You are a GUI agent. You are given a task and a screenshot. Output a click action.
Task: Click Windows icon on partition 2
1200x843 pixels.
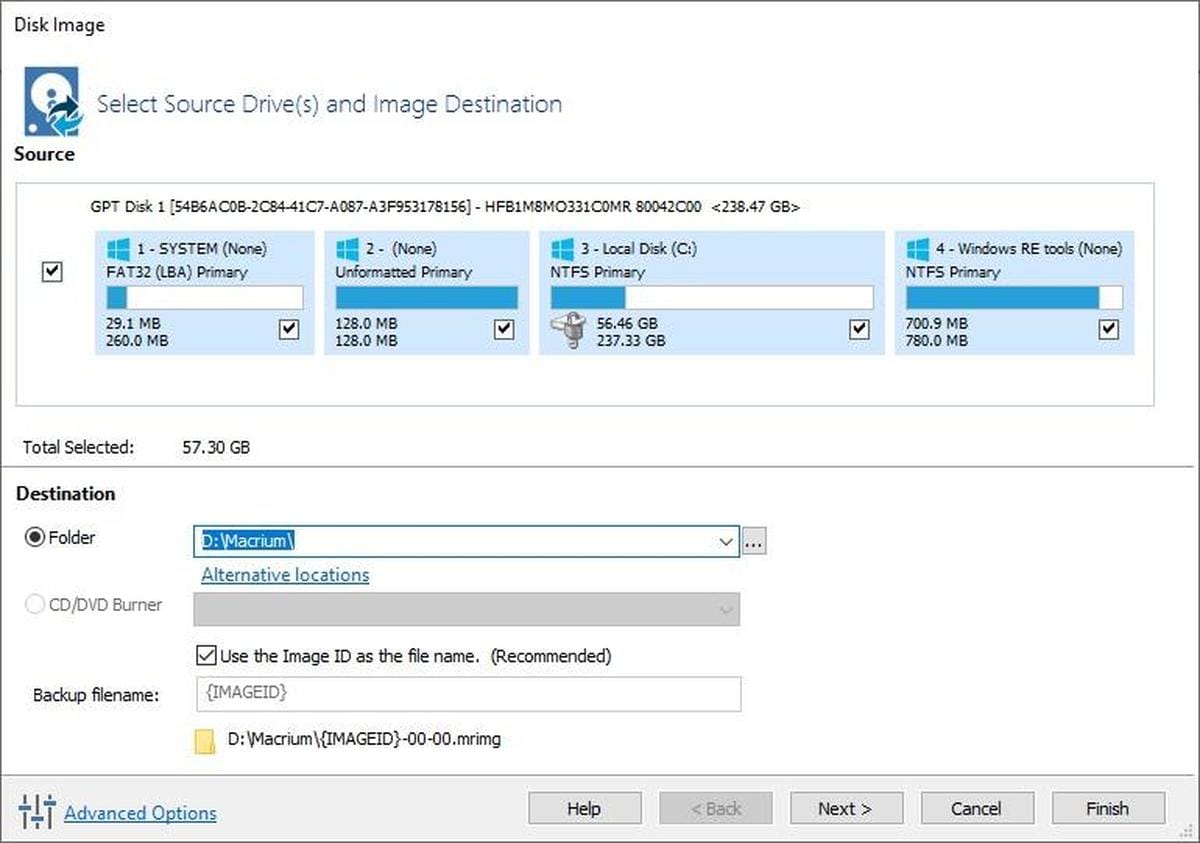click(347, 248)
